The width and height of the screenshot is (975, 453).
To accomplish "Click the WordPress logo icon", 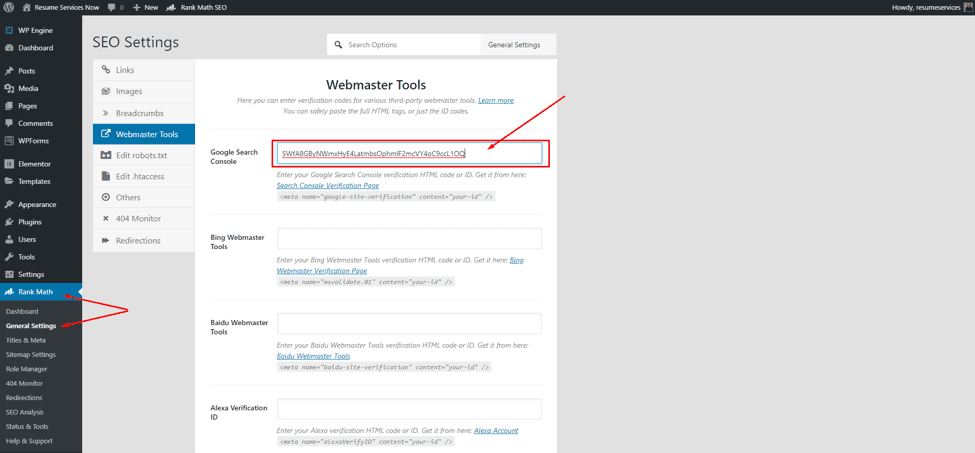I will coord(9,7).
